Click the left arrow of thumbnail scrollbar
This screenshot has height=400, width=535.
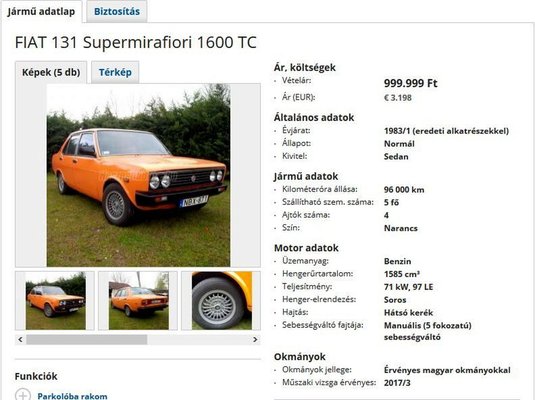pyautogui.click(x=20, y=340)
